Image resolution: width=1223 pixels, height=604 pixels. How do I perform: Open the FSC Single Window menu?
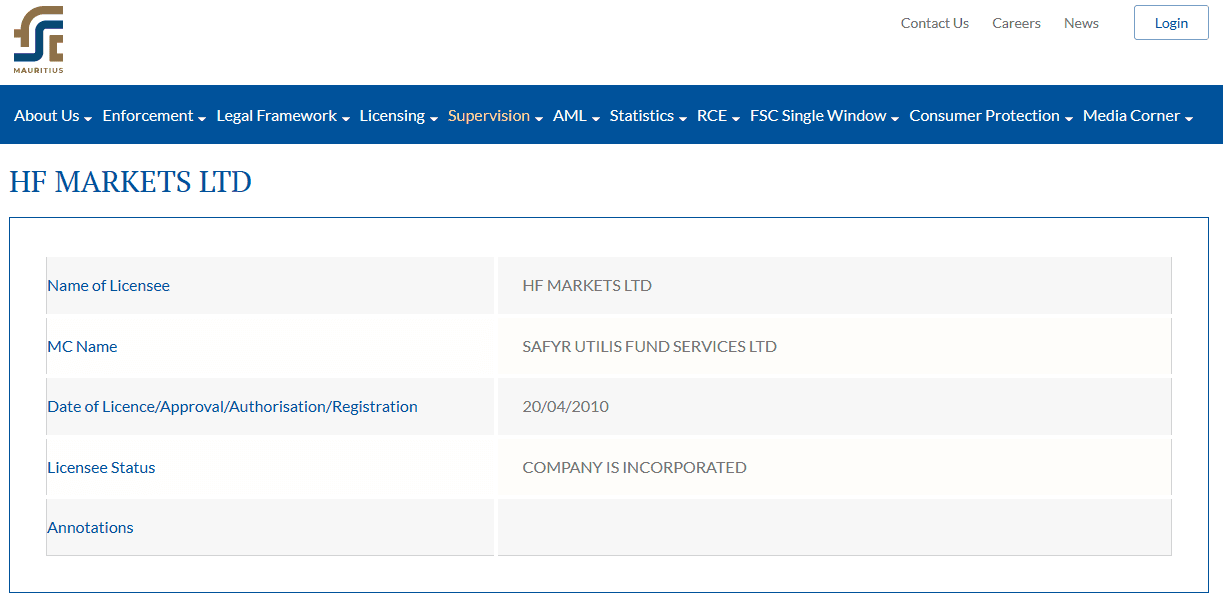click(824, 116)
